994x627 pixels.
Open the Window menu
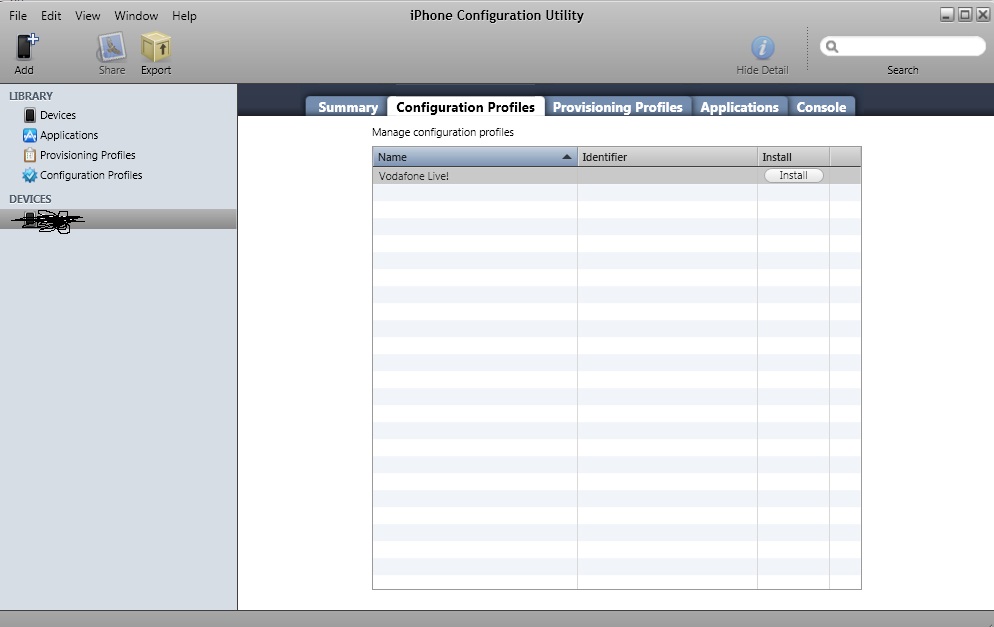click(136, 16)
